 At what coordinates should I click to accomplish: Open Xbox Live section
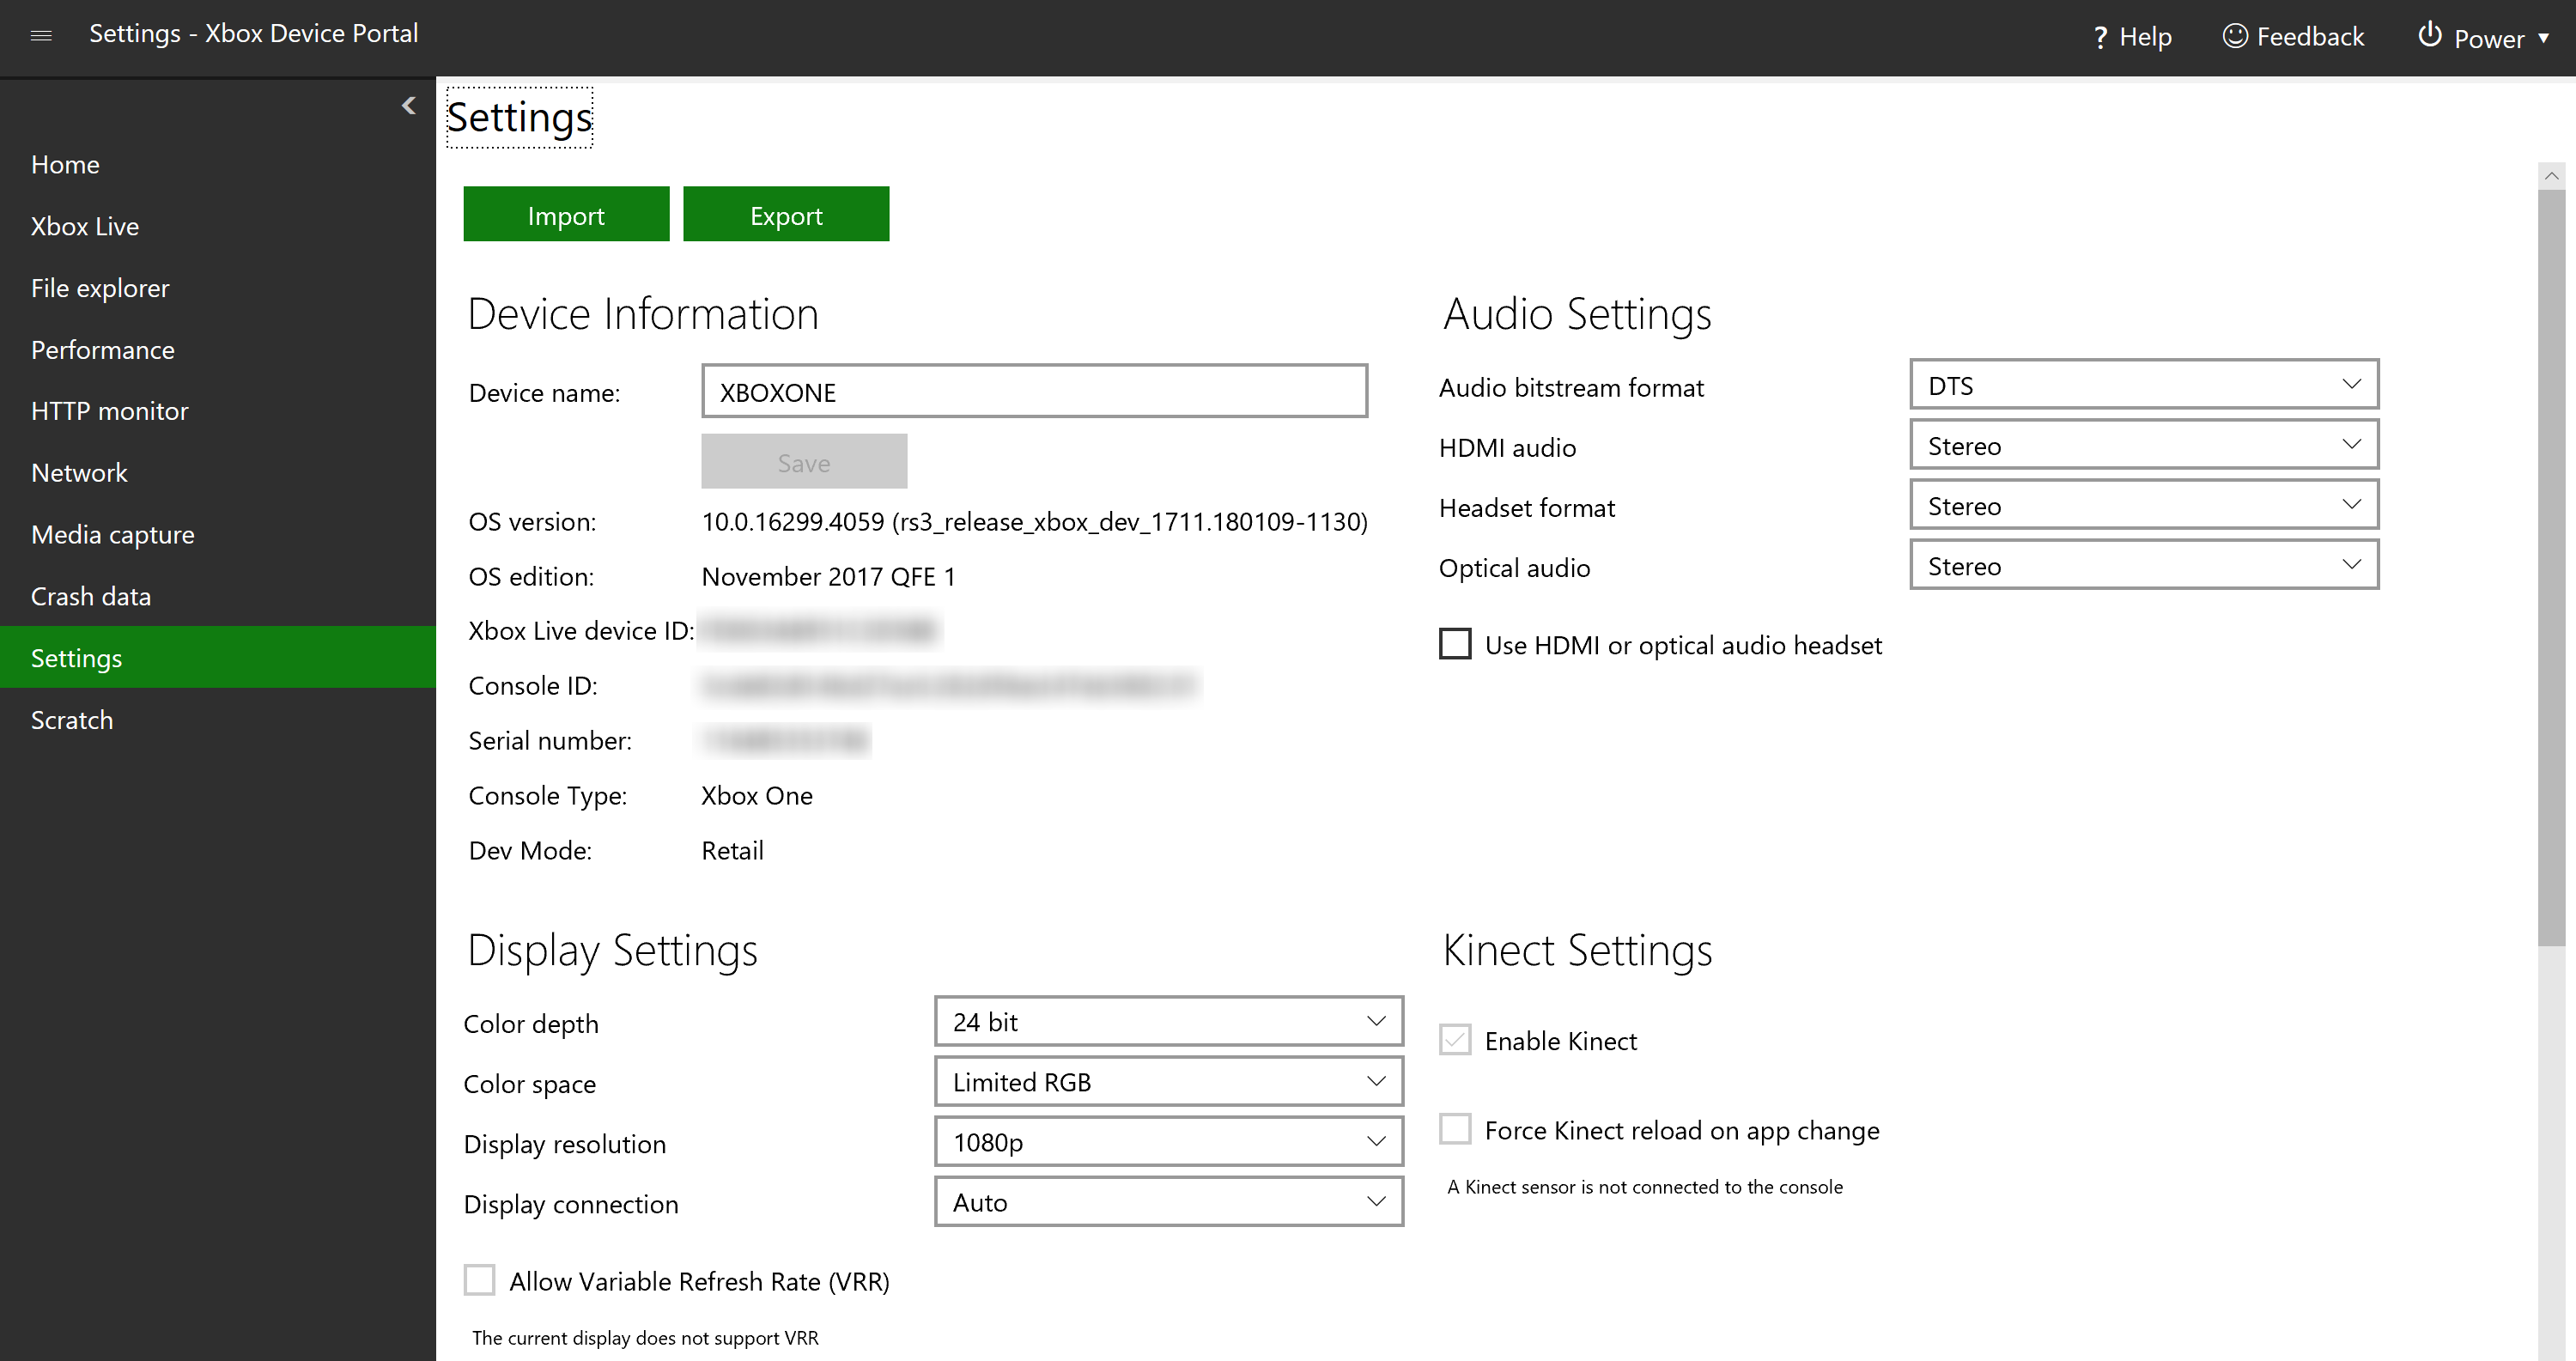[x=83, y=225]
